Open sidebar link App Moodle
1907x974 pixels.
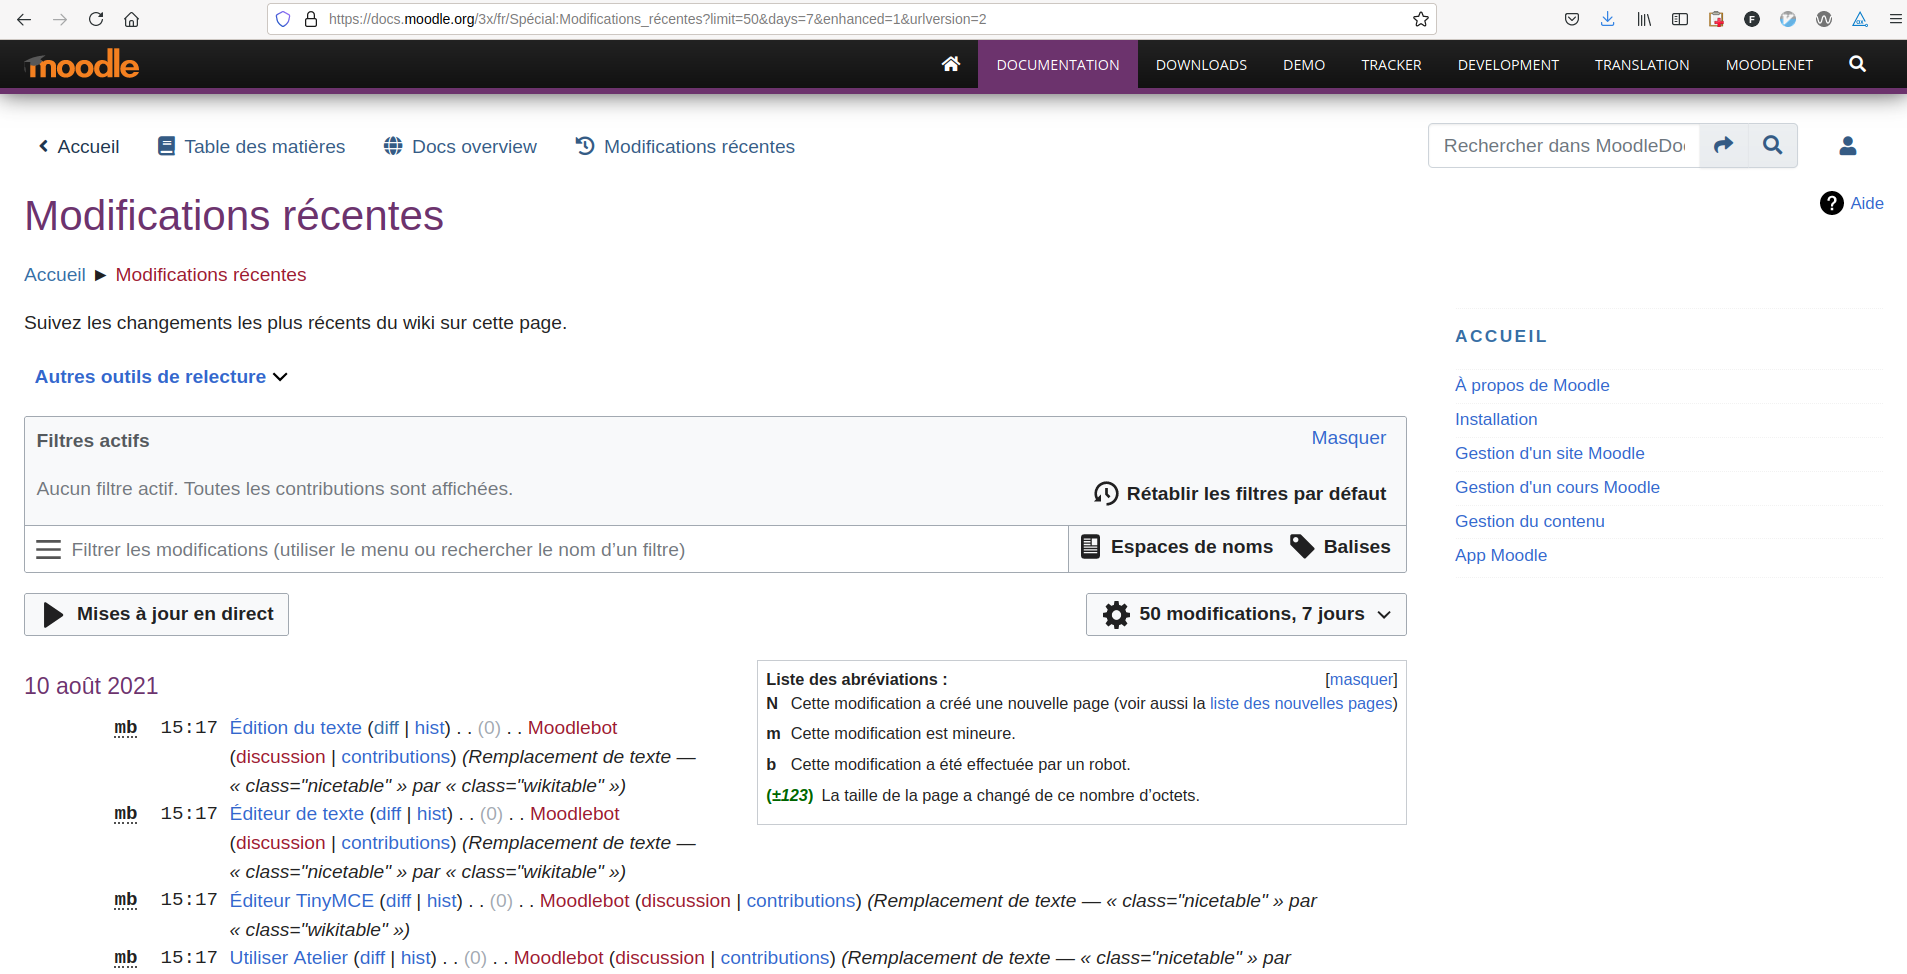click(x=1500, y=555)
